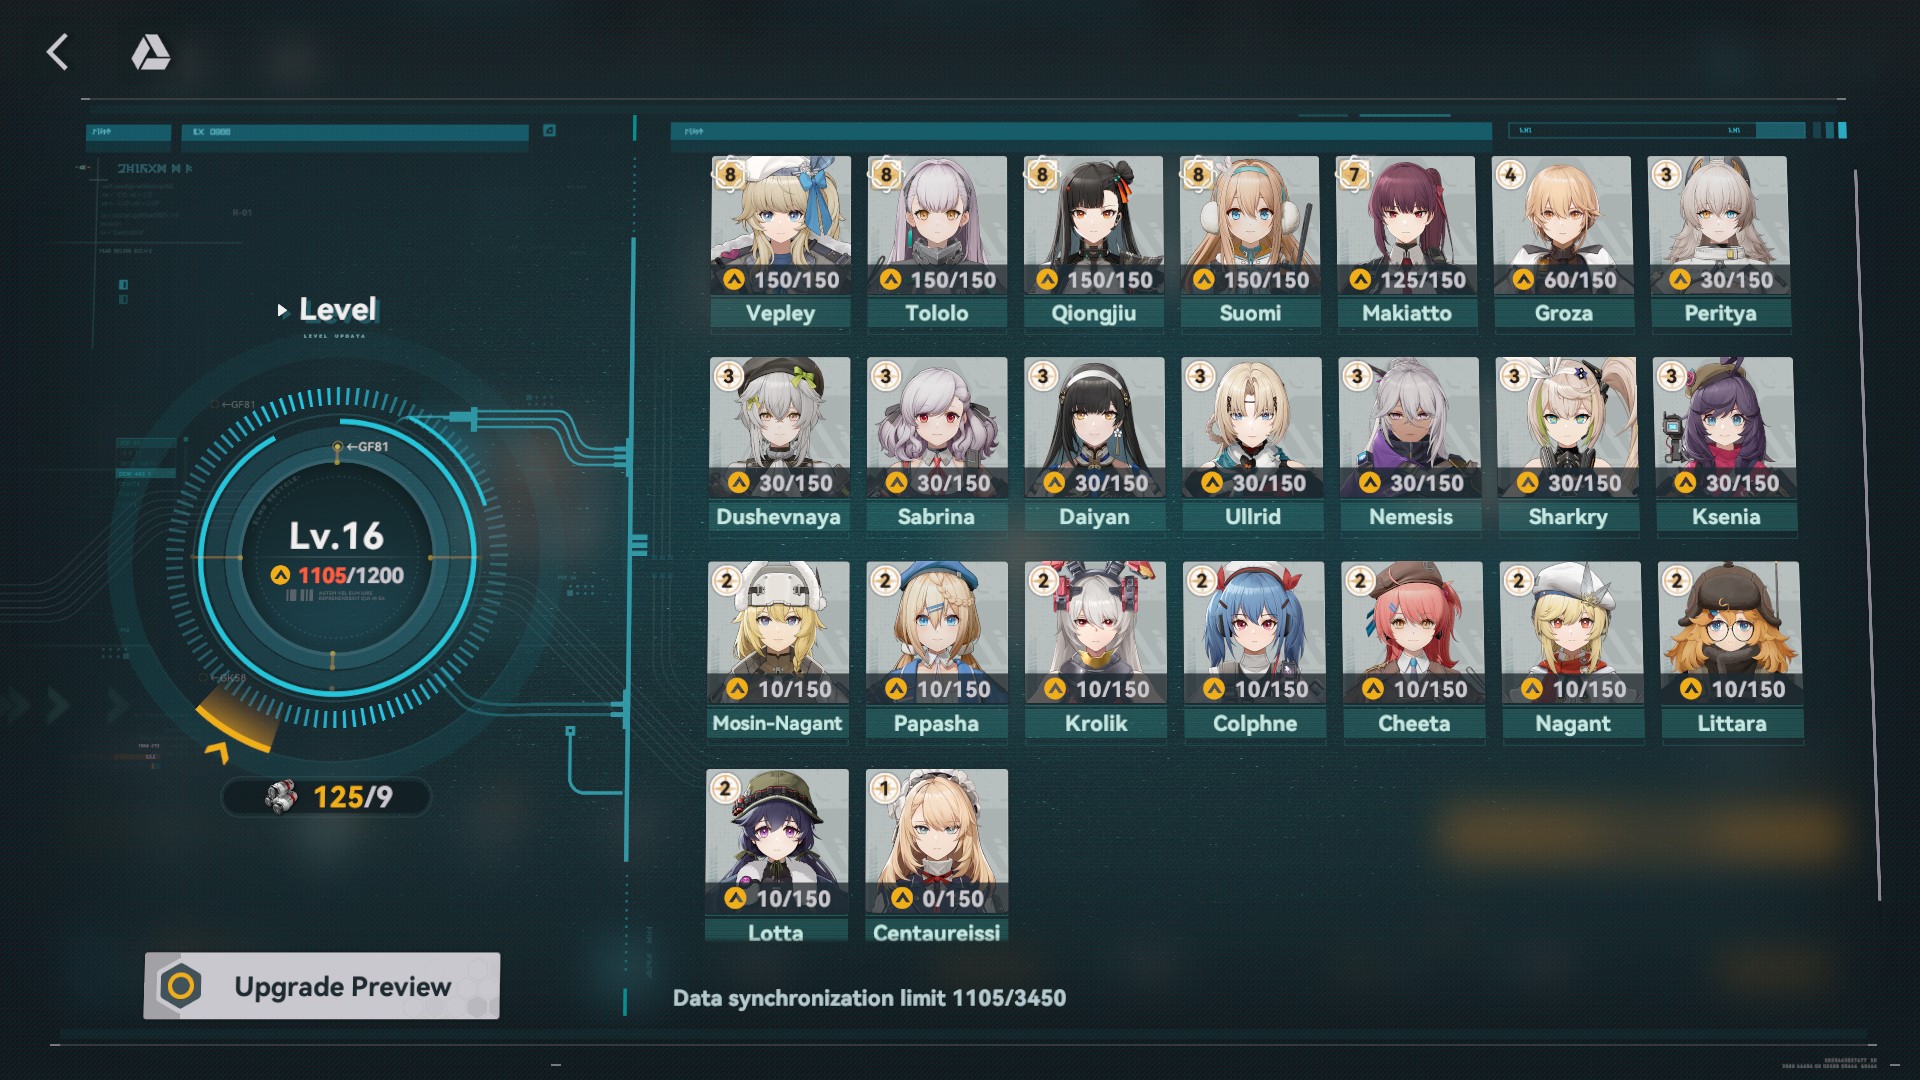Click the core material icon beside 125/9
The image size is (1920, 1080).
pos(282,797)
